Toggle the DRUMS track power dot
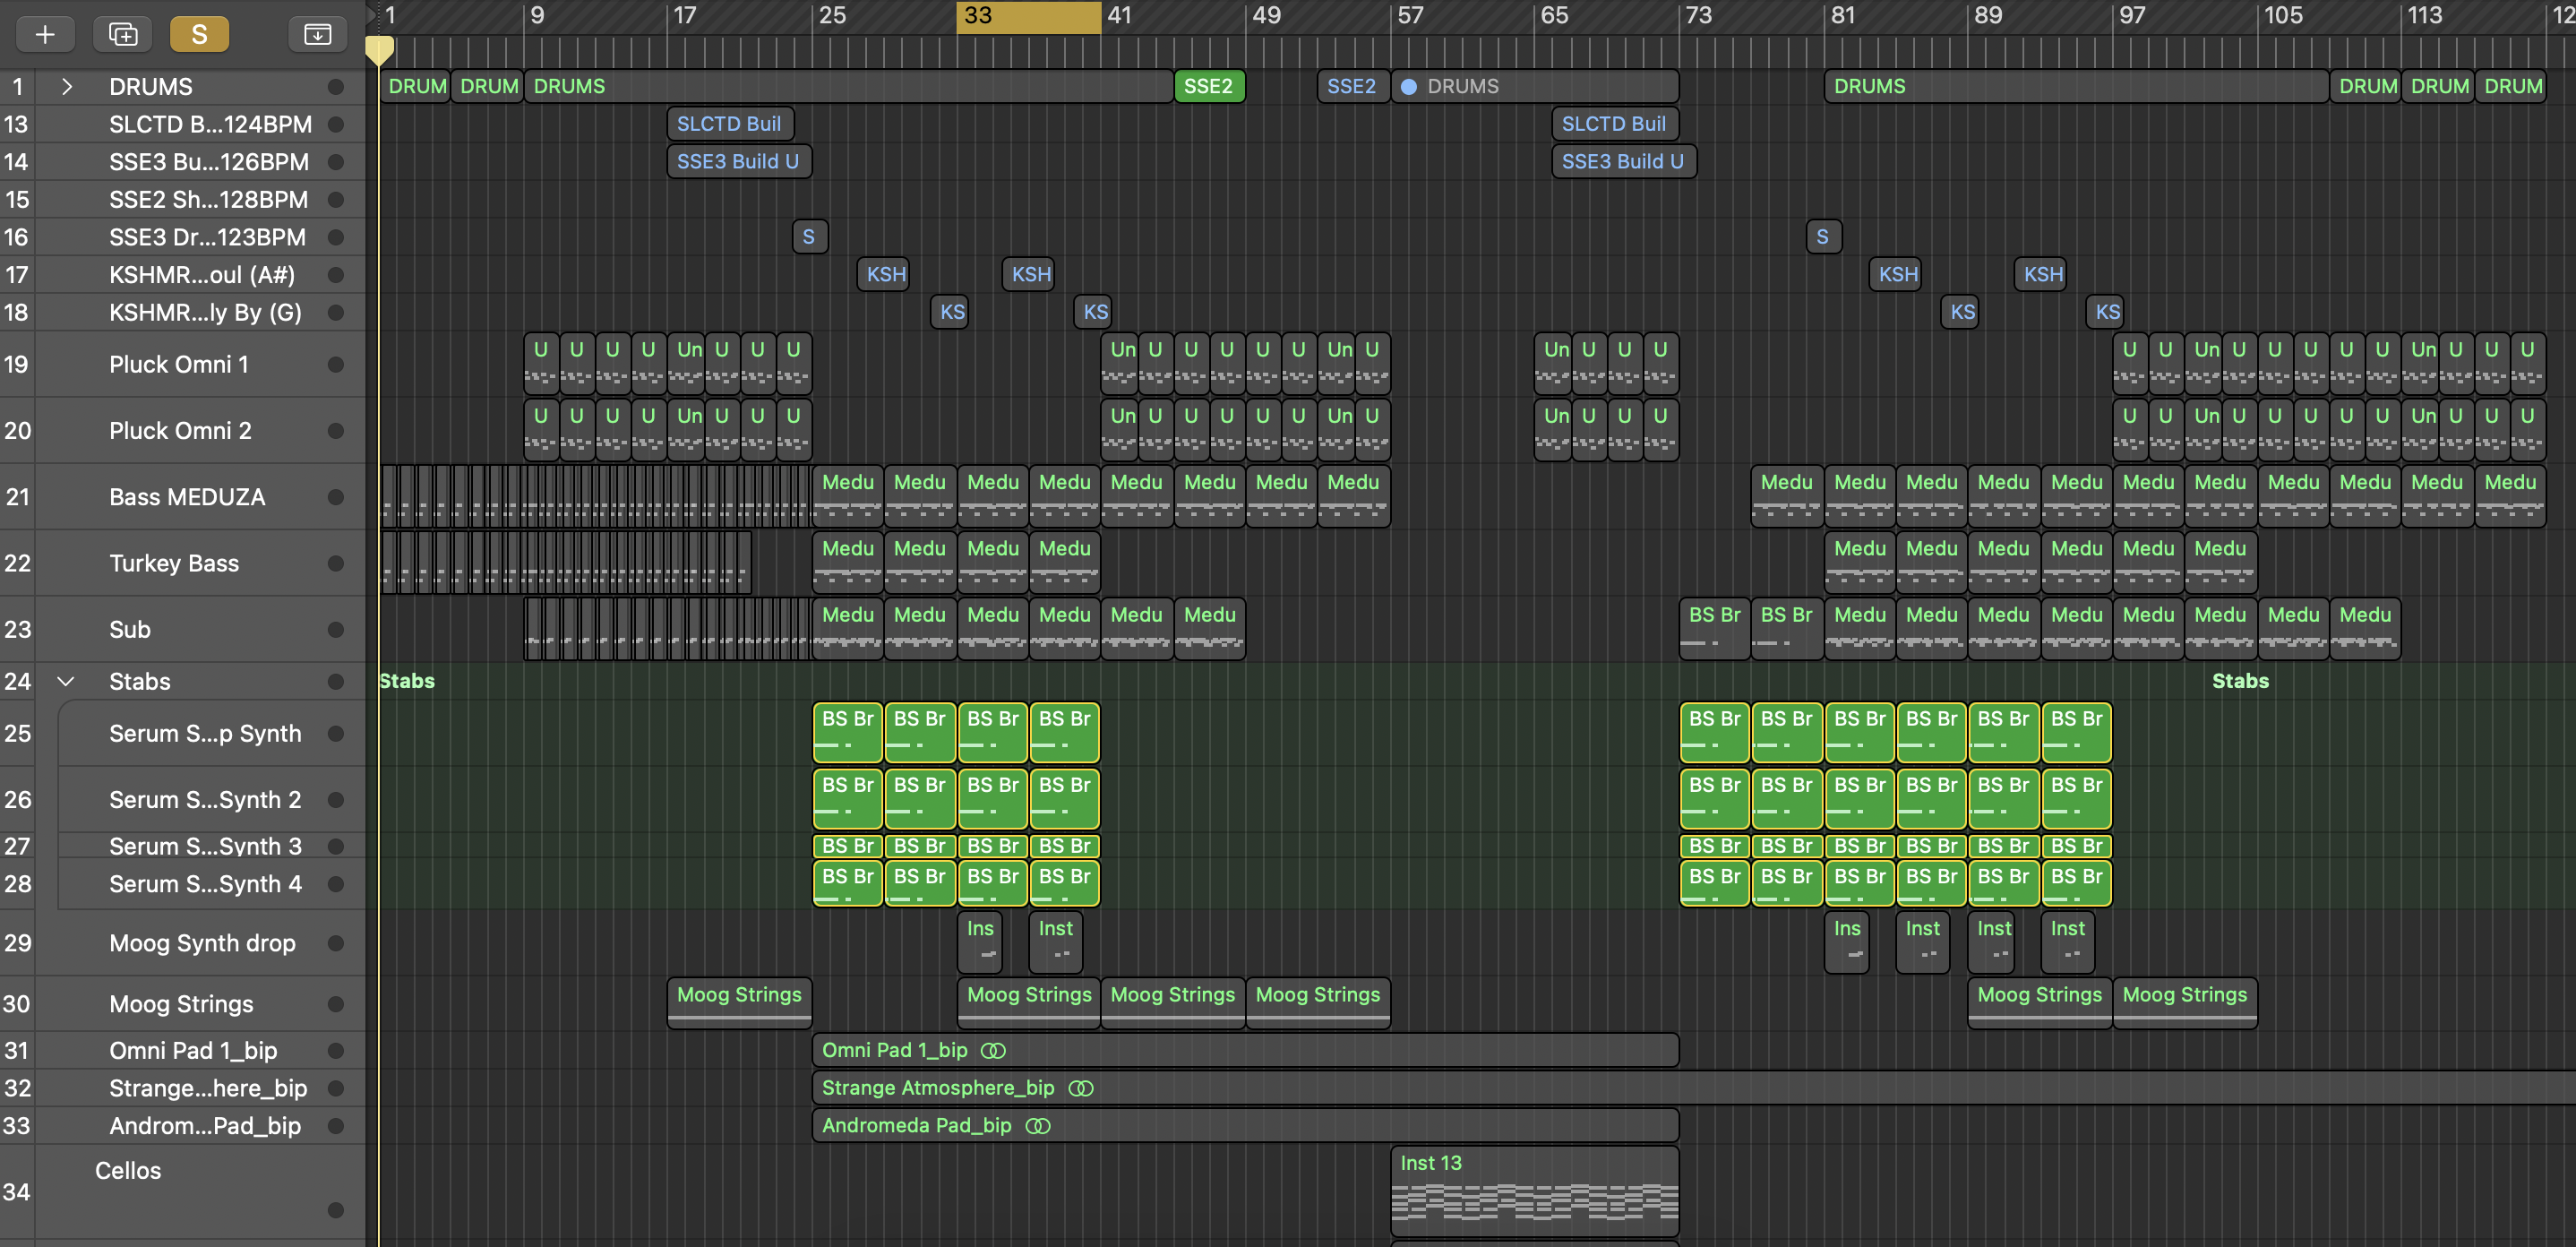This screenshot has height=1247, width=2576. tap(336, 87)
